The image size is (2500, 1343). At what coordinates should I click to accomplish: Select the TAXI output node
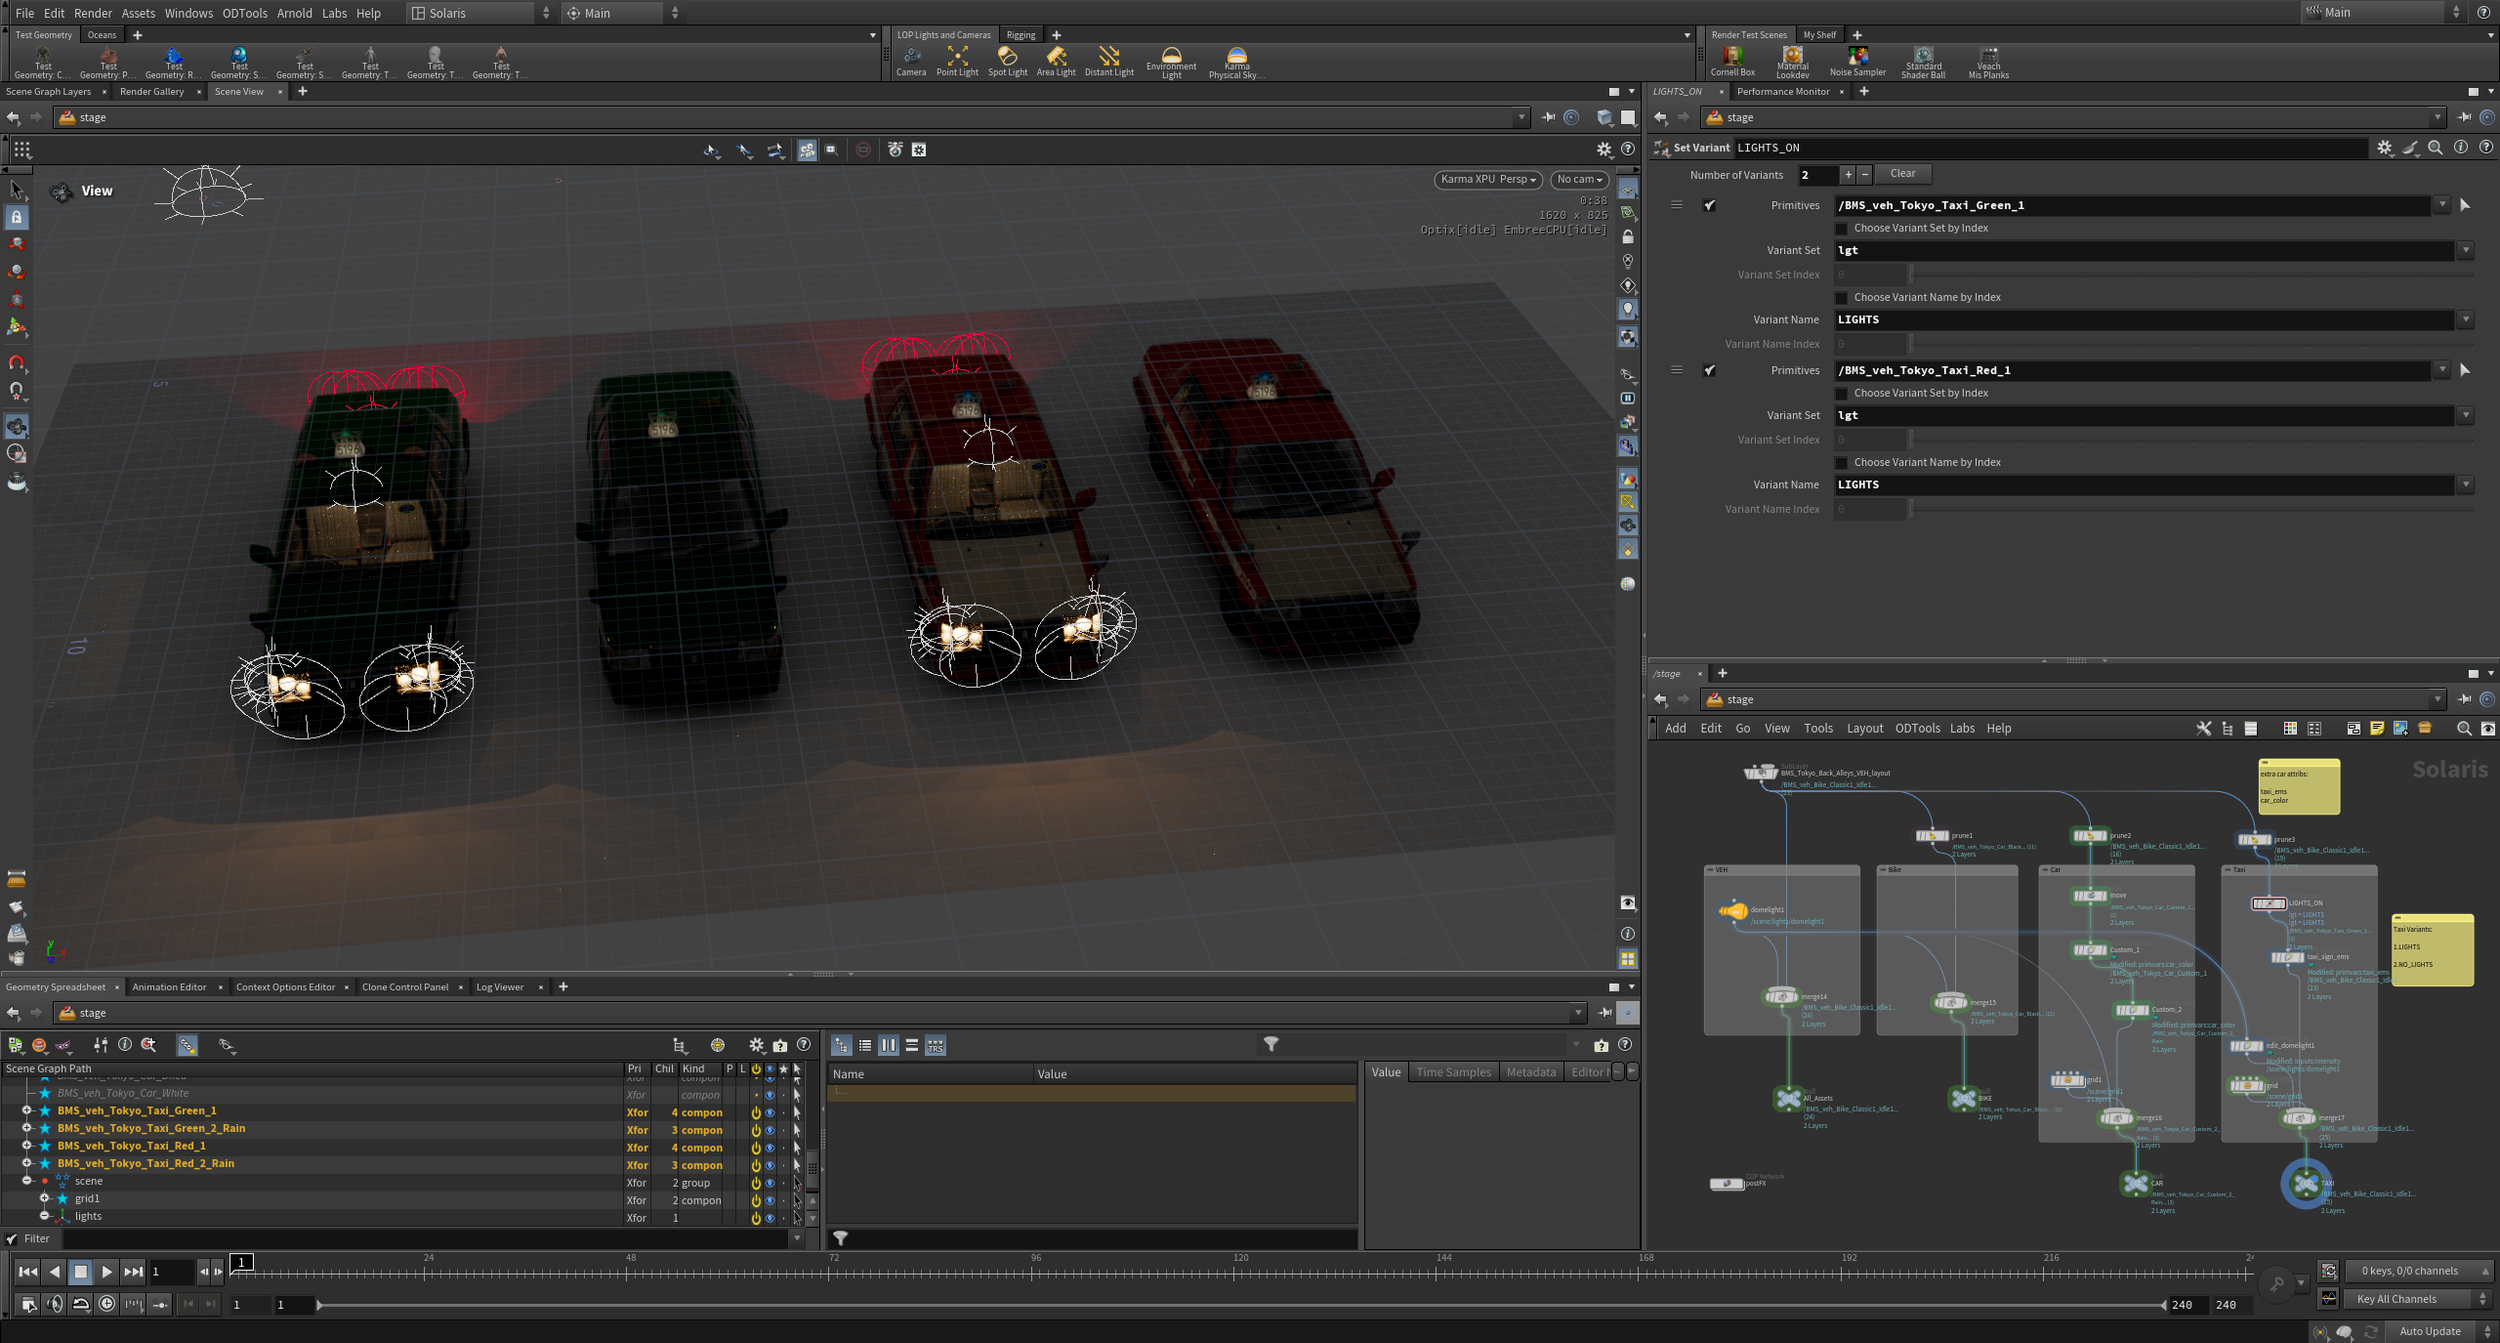click(x=2306, y=1184)
